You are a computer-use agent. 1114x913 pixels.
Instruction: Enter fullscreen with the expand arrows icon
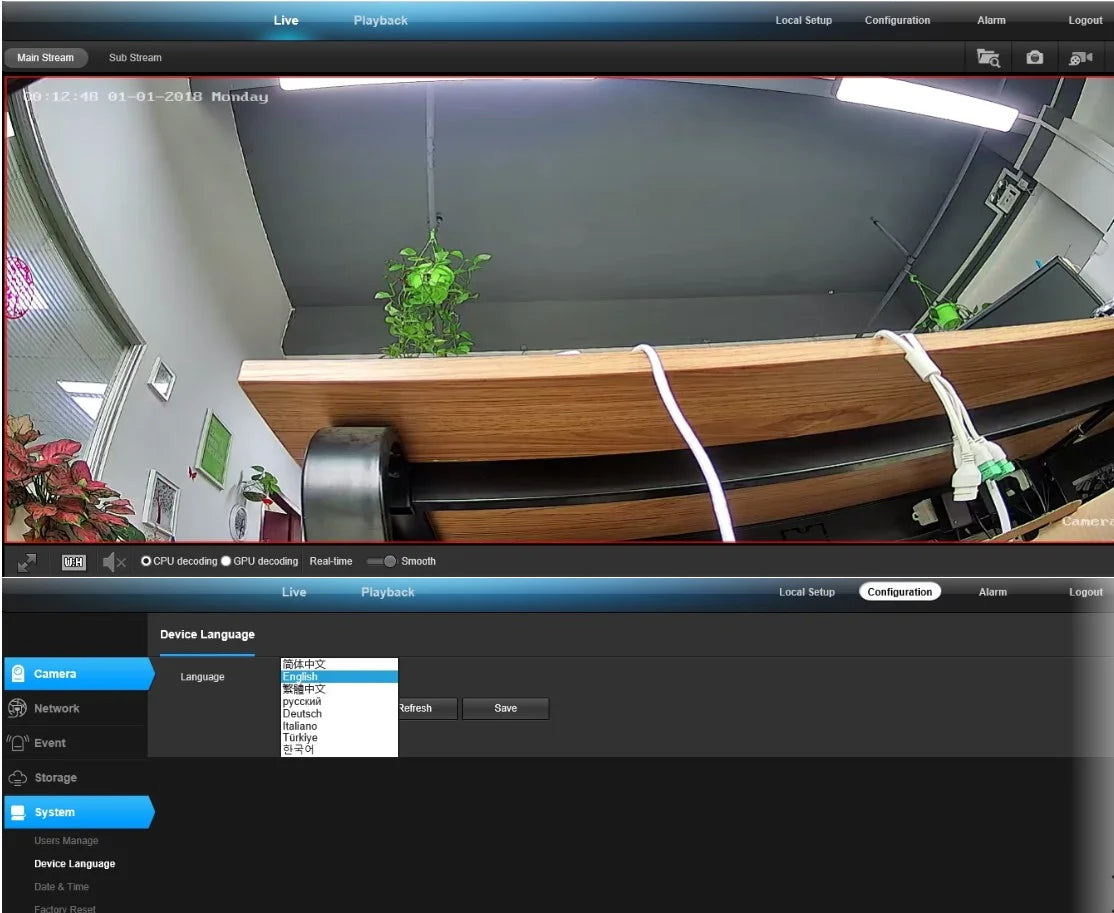[27, 562]
